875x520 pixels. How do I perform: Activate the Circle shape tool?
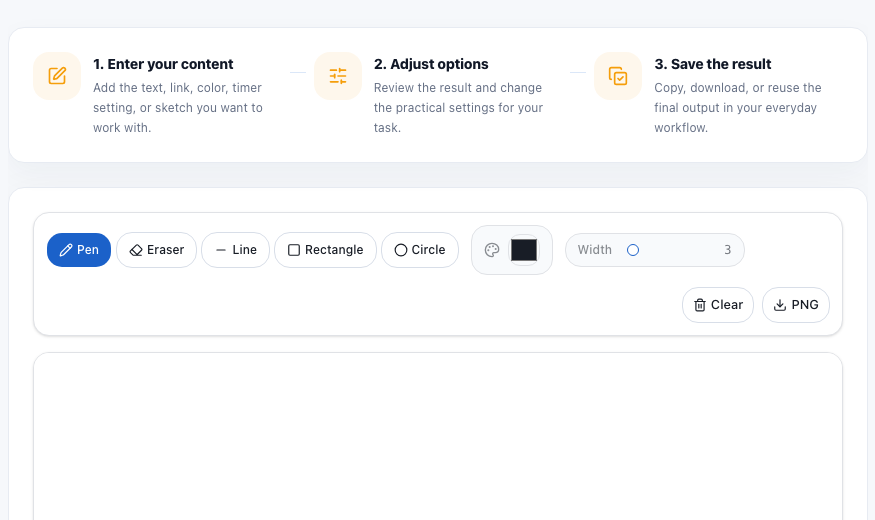pos(420,250)
